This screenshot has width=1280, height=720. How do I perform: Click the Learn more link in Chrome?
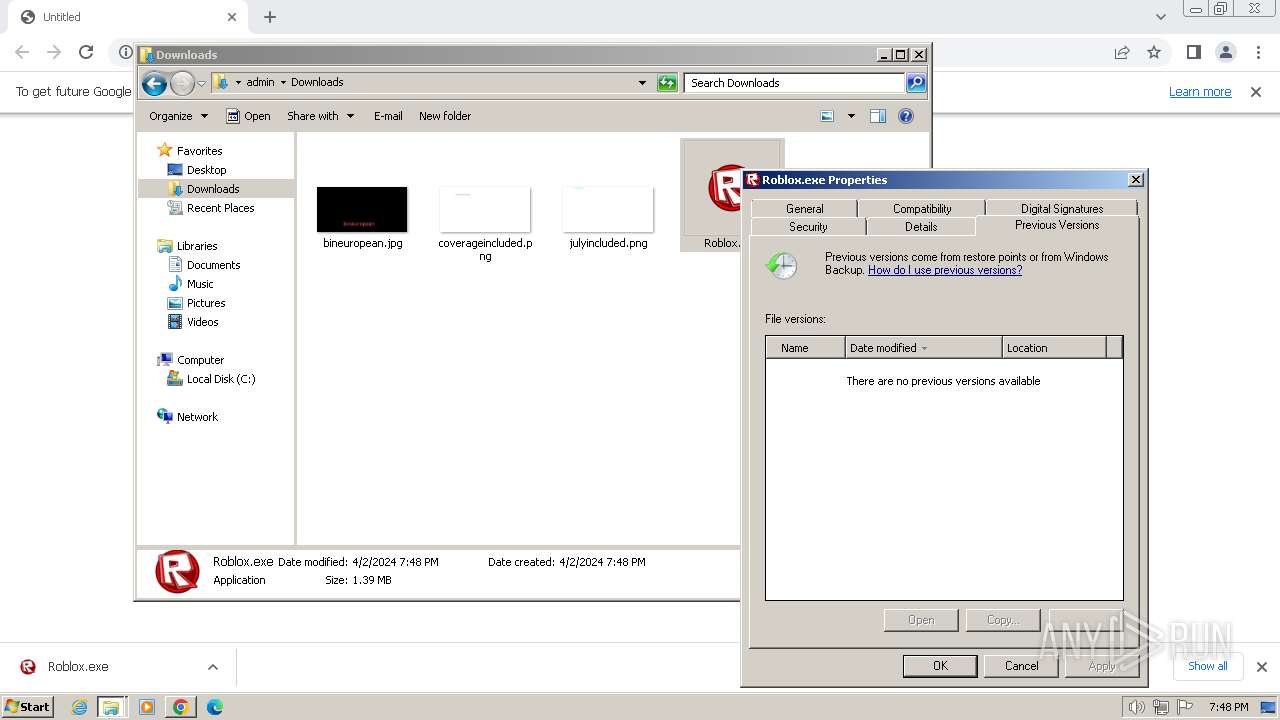click(x=1200, y=92)
